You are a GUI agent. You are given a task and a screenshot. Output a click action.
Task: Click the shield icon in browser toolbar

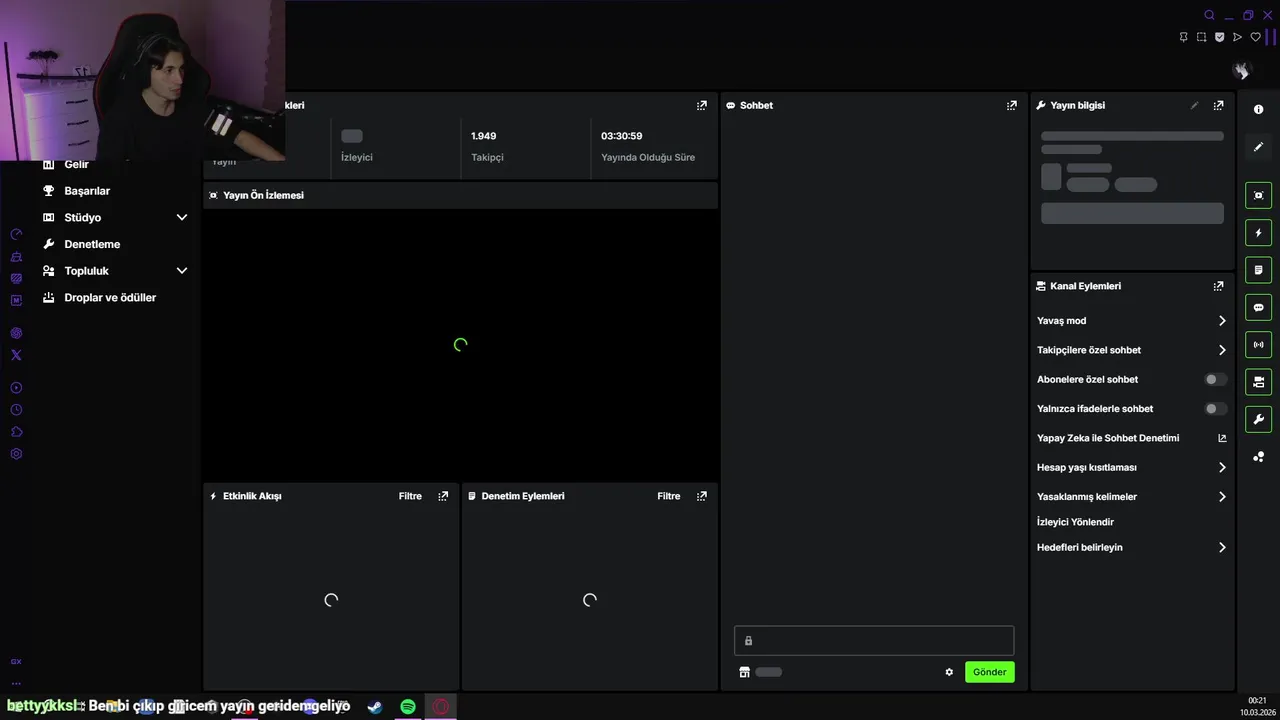point(1219,37)
